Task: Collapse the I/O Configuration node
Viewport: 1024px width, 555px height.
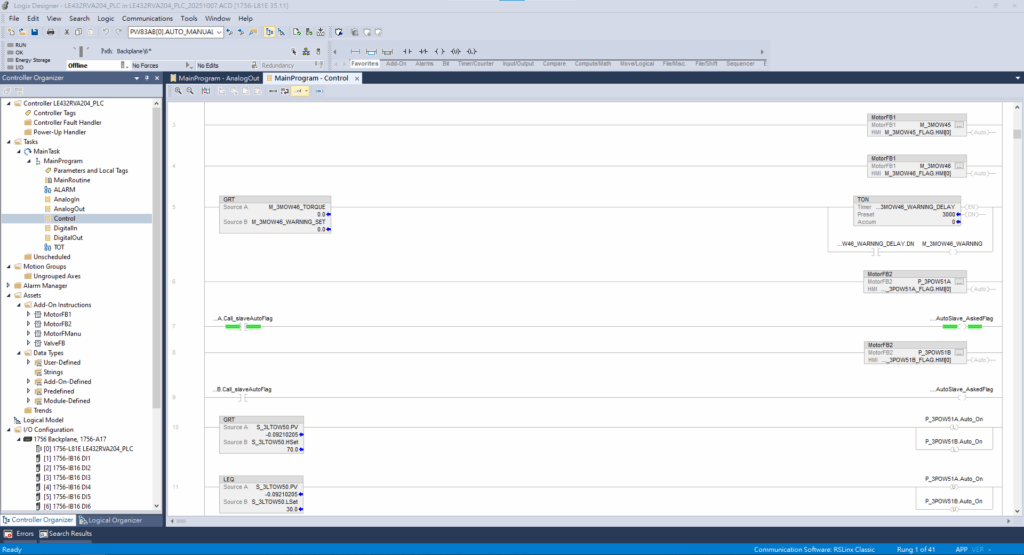Action: [x=9, y=430]
